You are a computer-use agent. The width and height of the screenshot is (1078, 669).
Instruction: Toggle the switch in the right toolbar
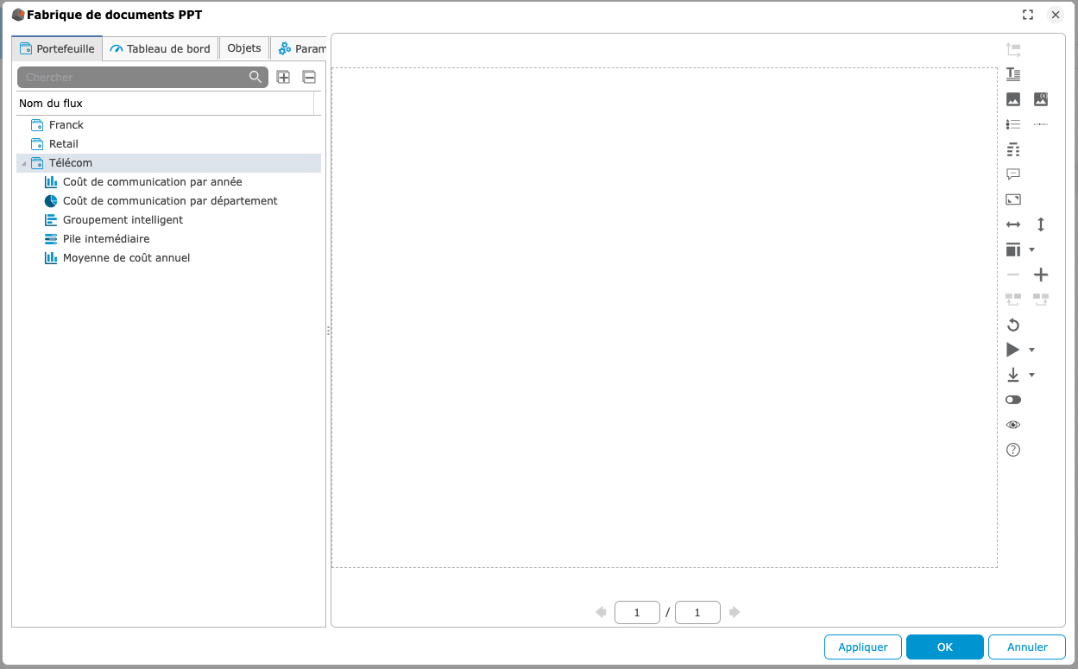coord(1013,400)
